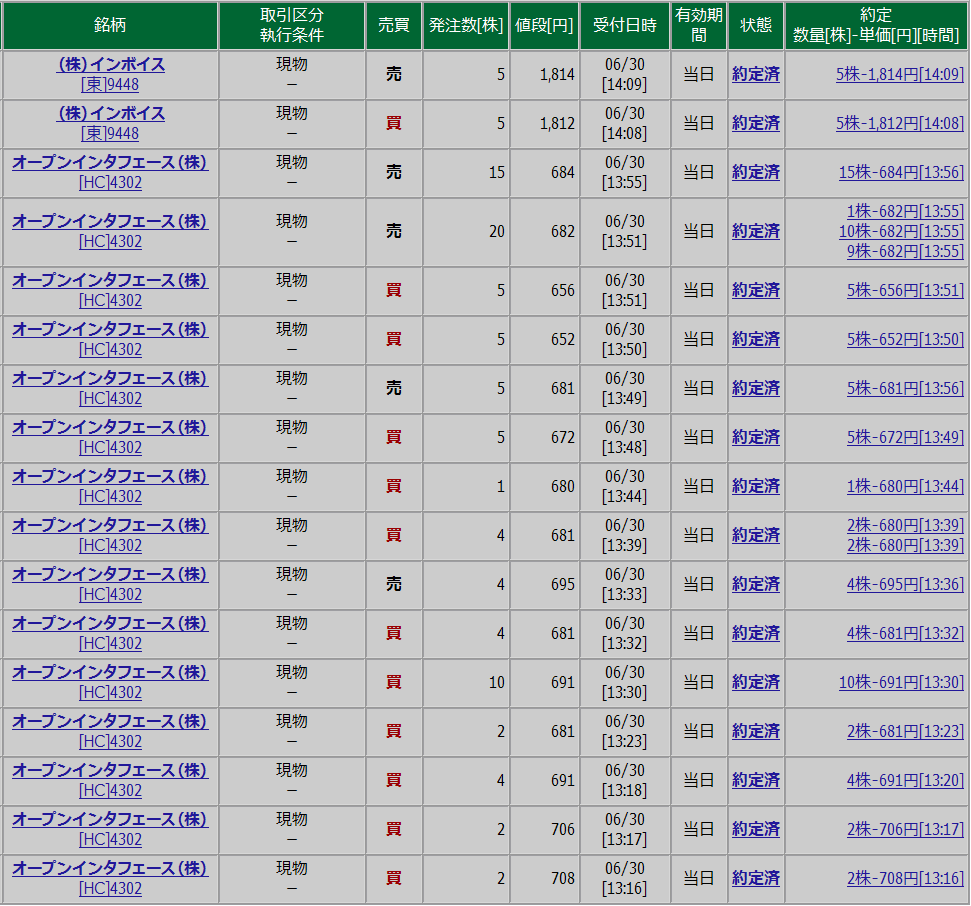Click the order quantity 15 cell
The width and height of the screenshot is (971, 906).
pyautogui.click(x=466, y=172)
